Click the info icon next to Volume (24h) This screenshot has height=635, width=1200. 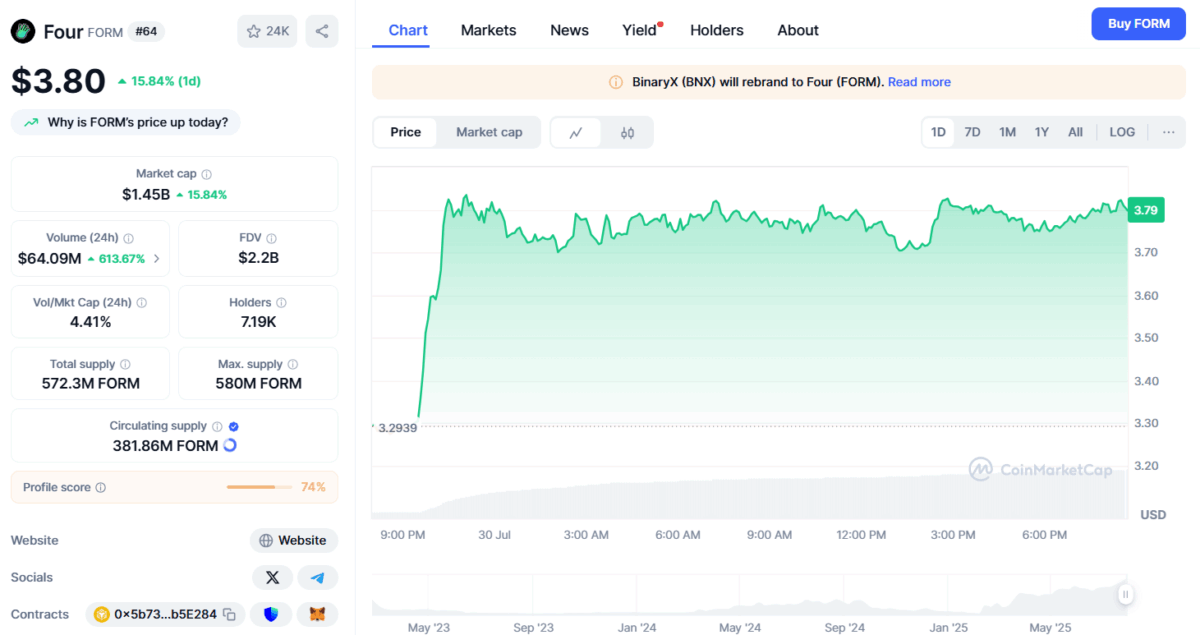(129, 238)
